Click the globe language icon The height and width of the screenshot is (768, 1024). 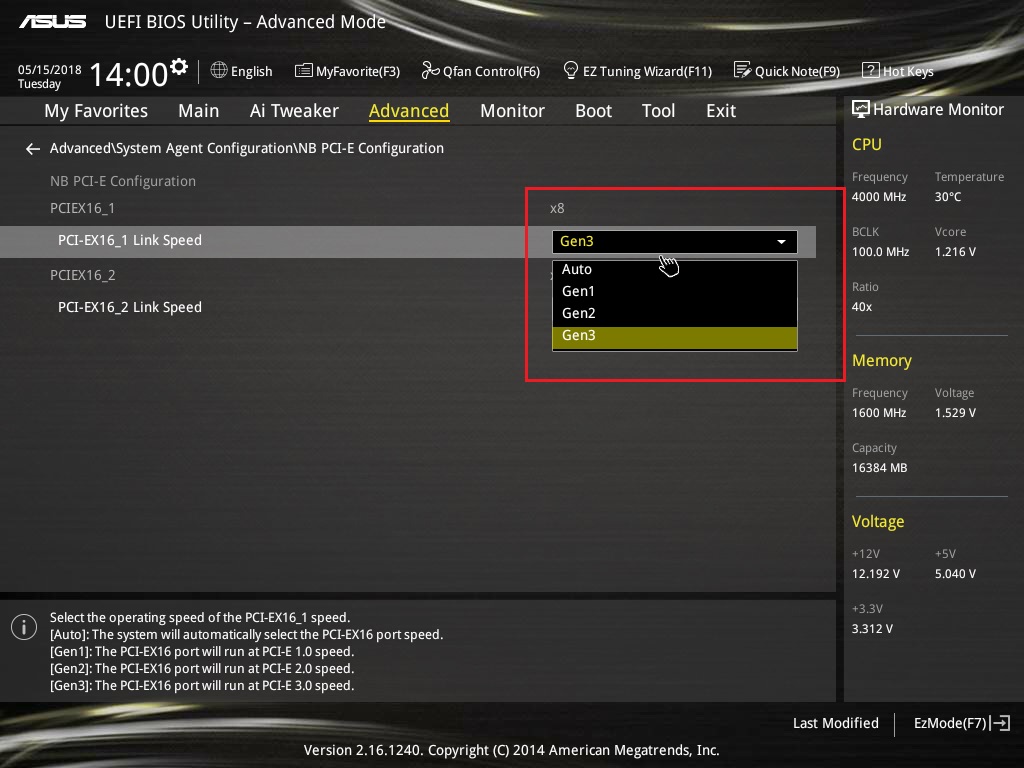pyautogui.click(x=219, y=70)
